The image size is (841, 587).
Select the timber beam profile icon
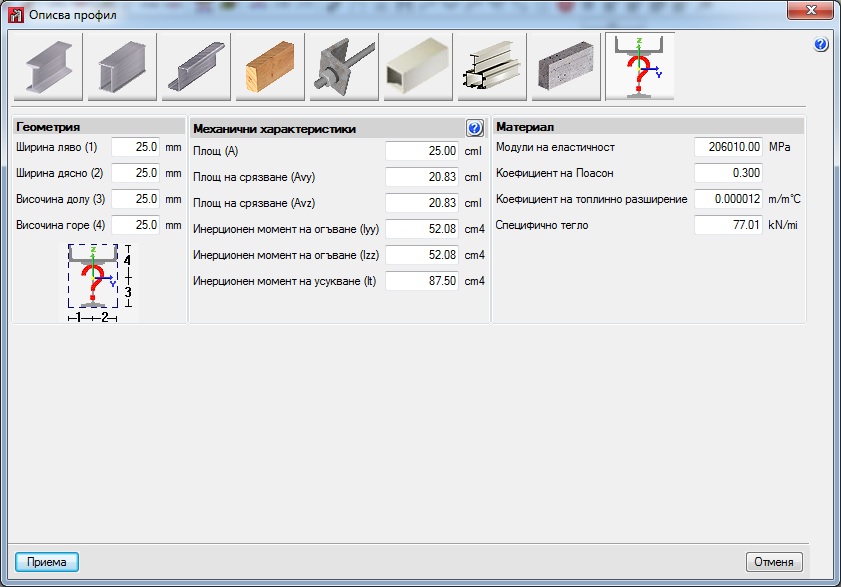tap(270, 67)
